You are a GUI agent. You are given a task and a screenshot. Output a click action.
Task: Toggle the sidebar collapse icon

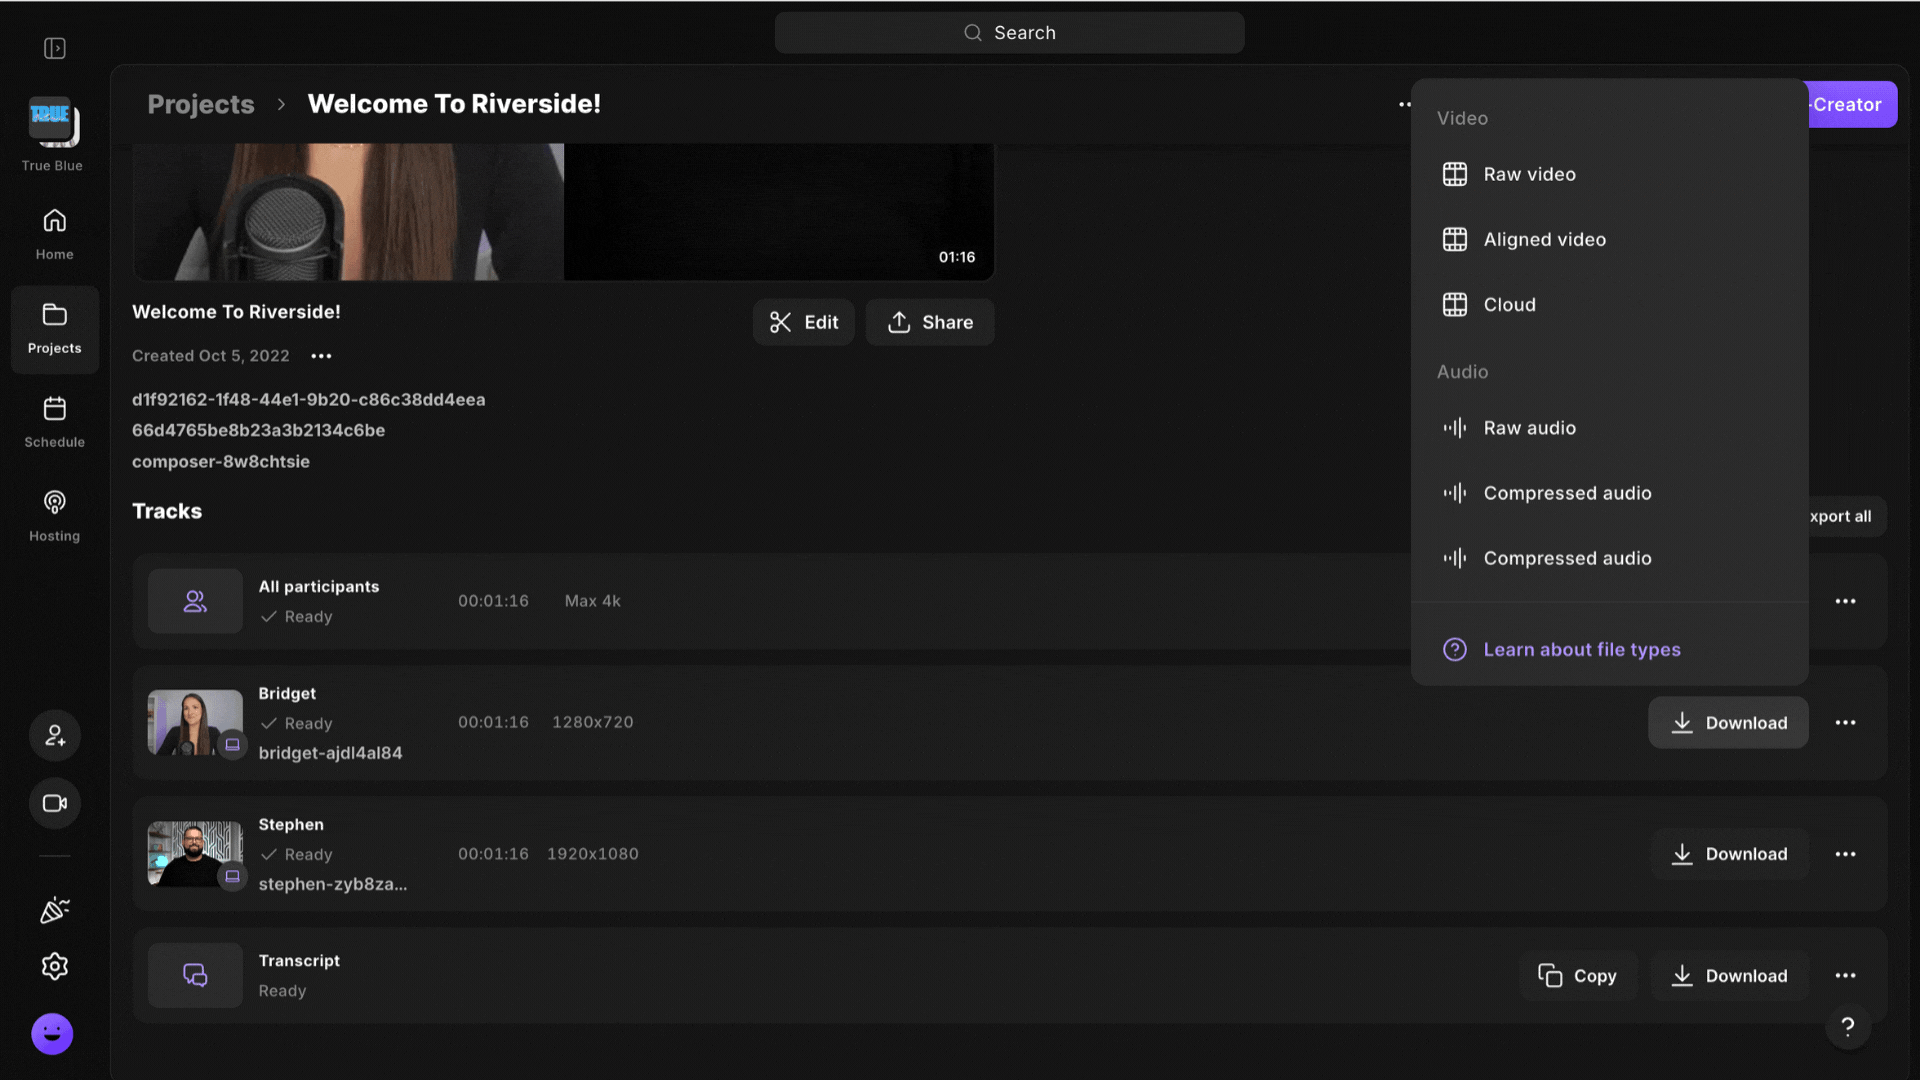[55, 48]
